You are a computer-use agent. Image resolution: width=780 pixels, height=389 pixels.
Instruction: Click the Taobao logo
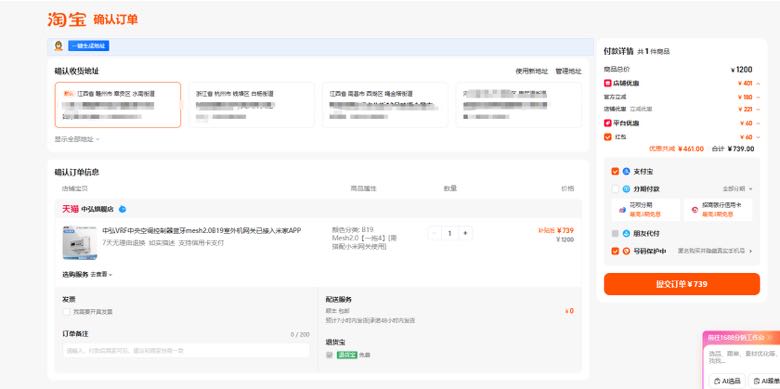[67, 19]
